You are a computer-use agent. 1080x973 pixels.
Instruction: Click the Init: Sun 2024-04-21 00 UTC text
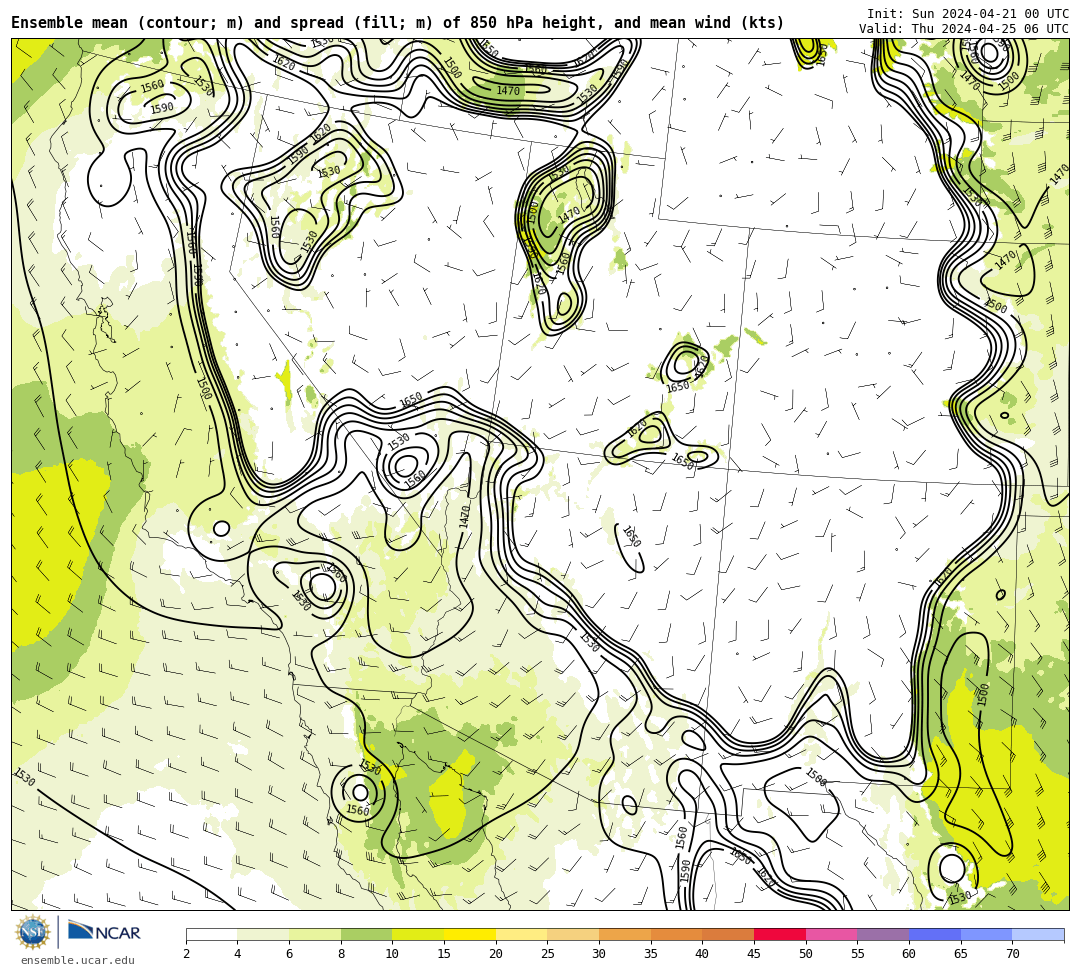point(968,14)
